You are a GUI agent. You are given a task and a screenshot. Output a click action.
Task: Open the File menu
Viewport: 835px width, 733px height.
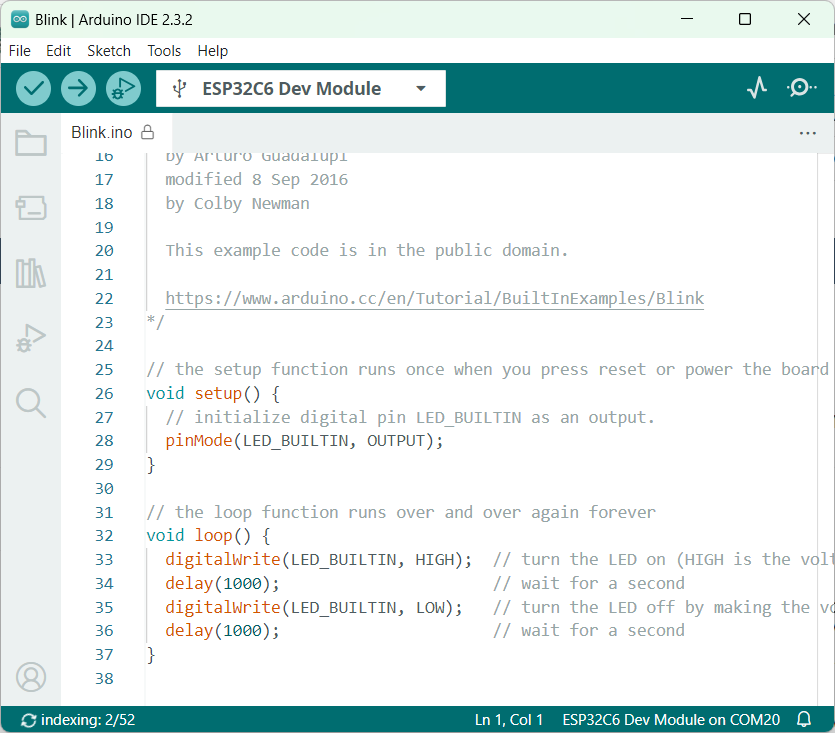click(20, 51)
